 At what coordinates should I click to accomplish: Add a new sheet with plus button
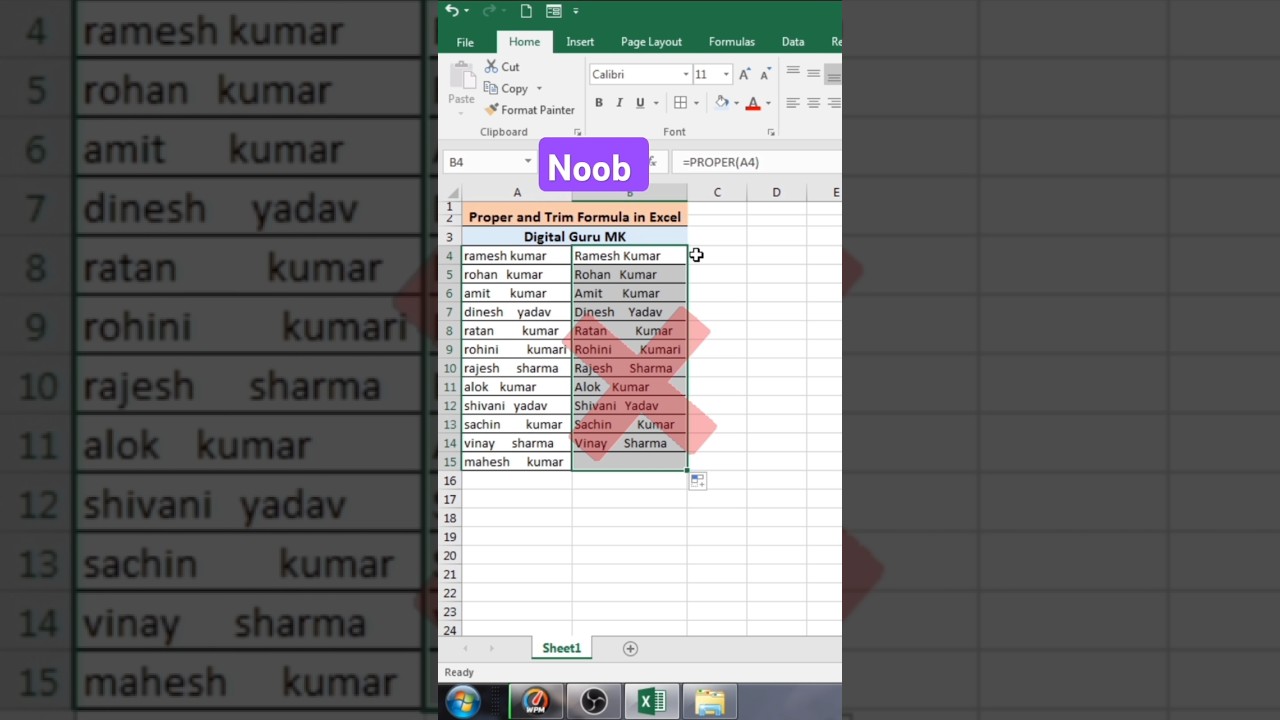[630, 649]
